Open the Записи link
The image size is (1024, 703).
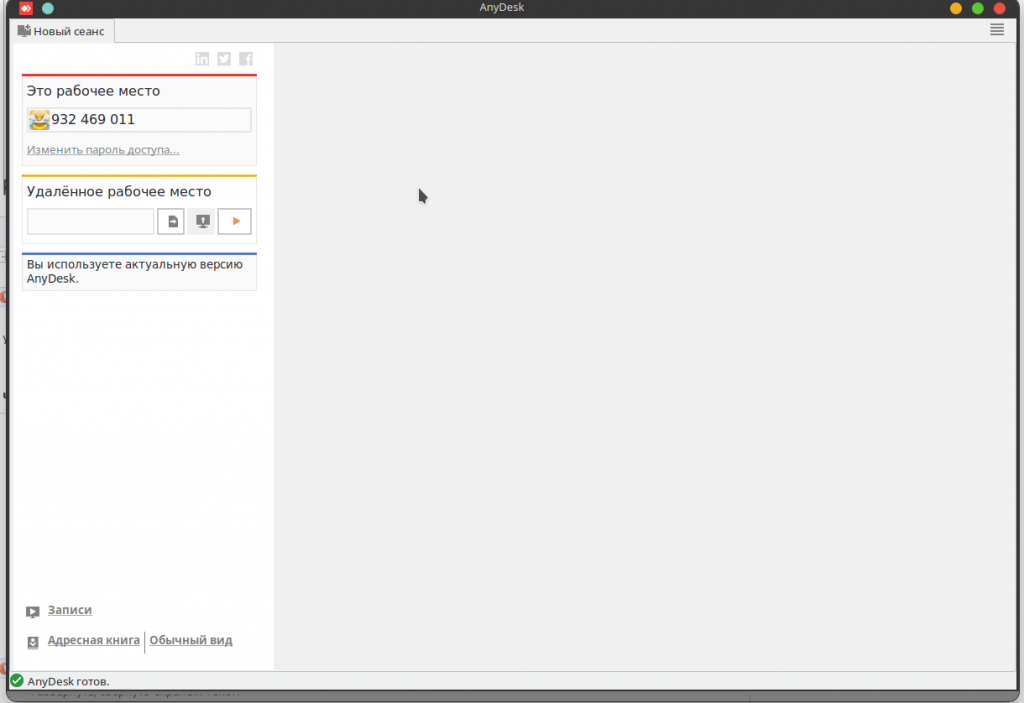70,610
